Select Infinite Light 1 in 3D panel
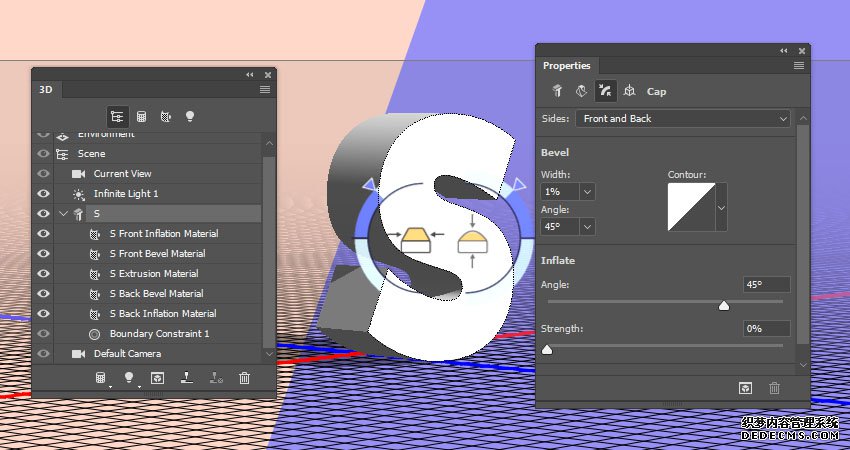The image size is (850, 450). tap(157, 194)
